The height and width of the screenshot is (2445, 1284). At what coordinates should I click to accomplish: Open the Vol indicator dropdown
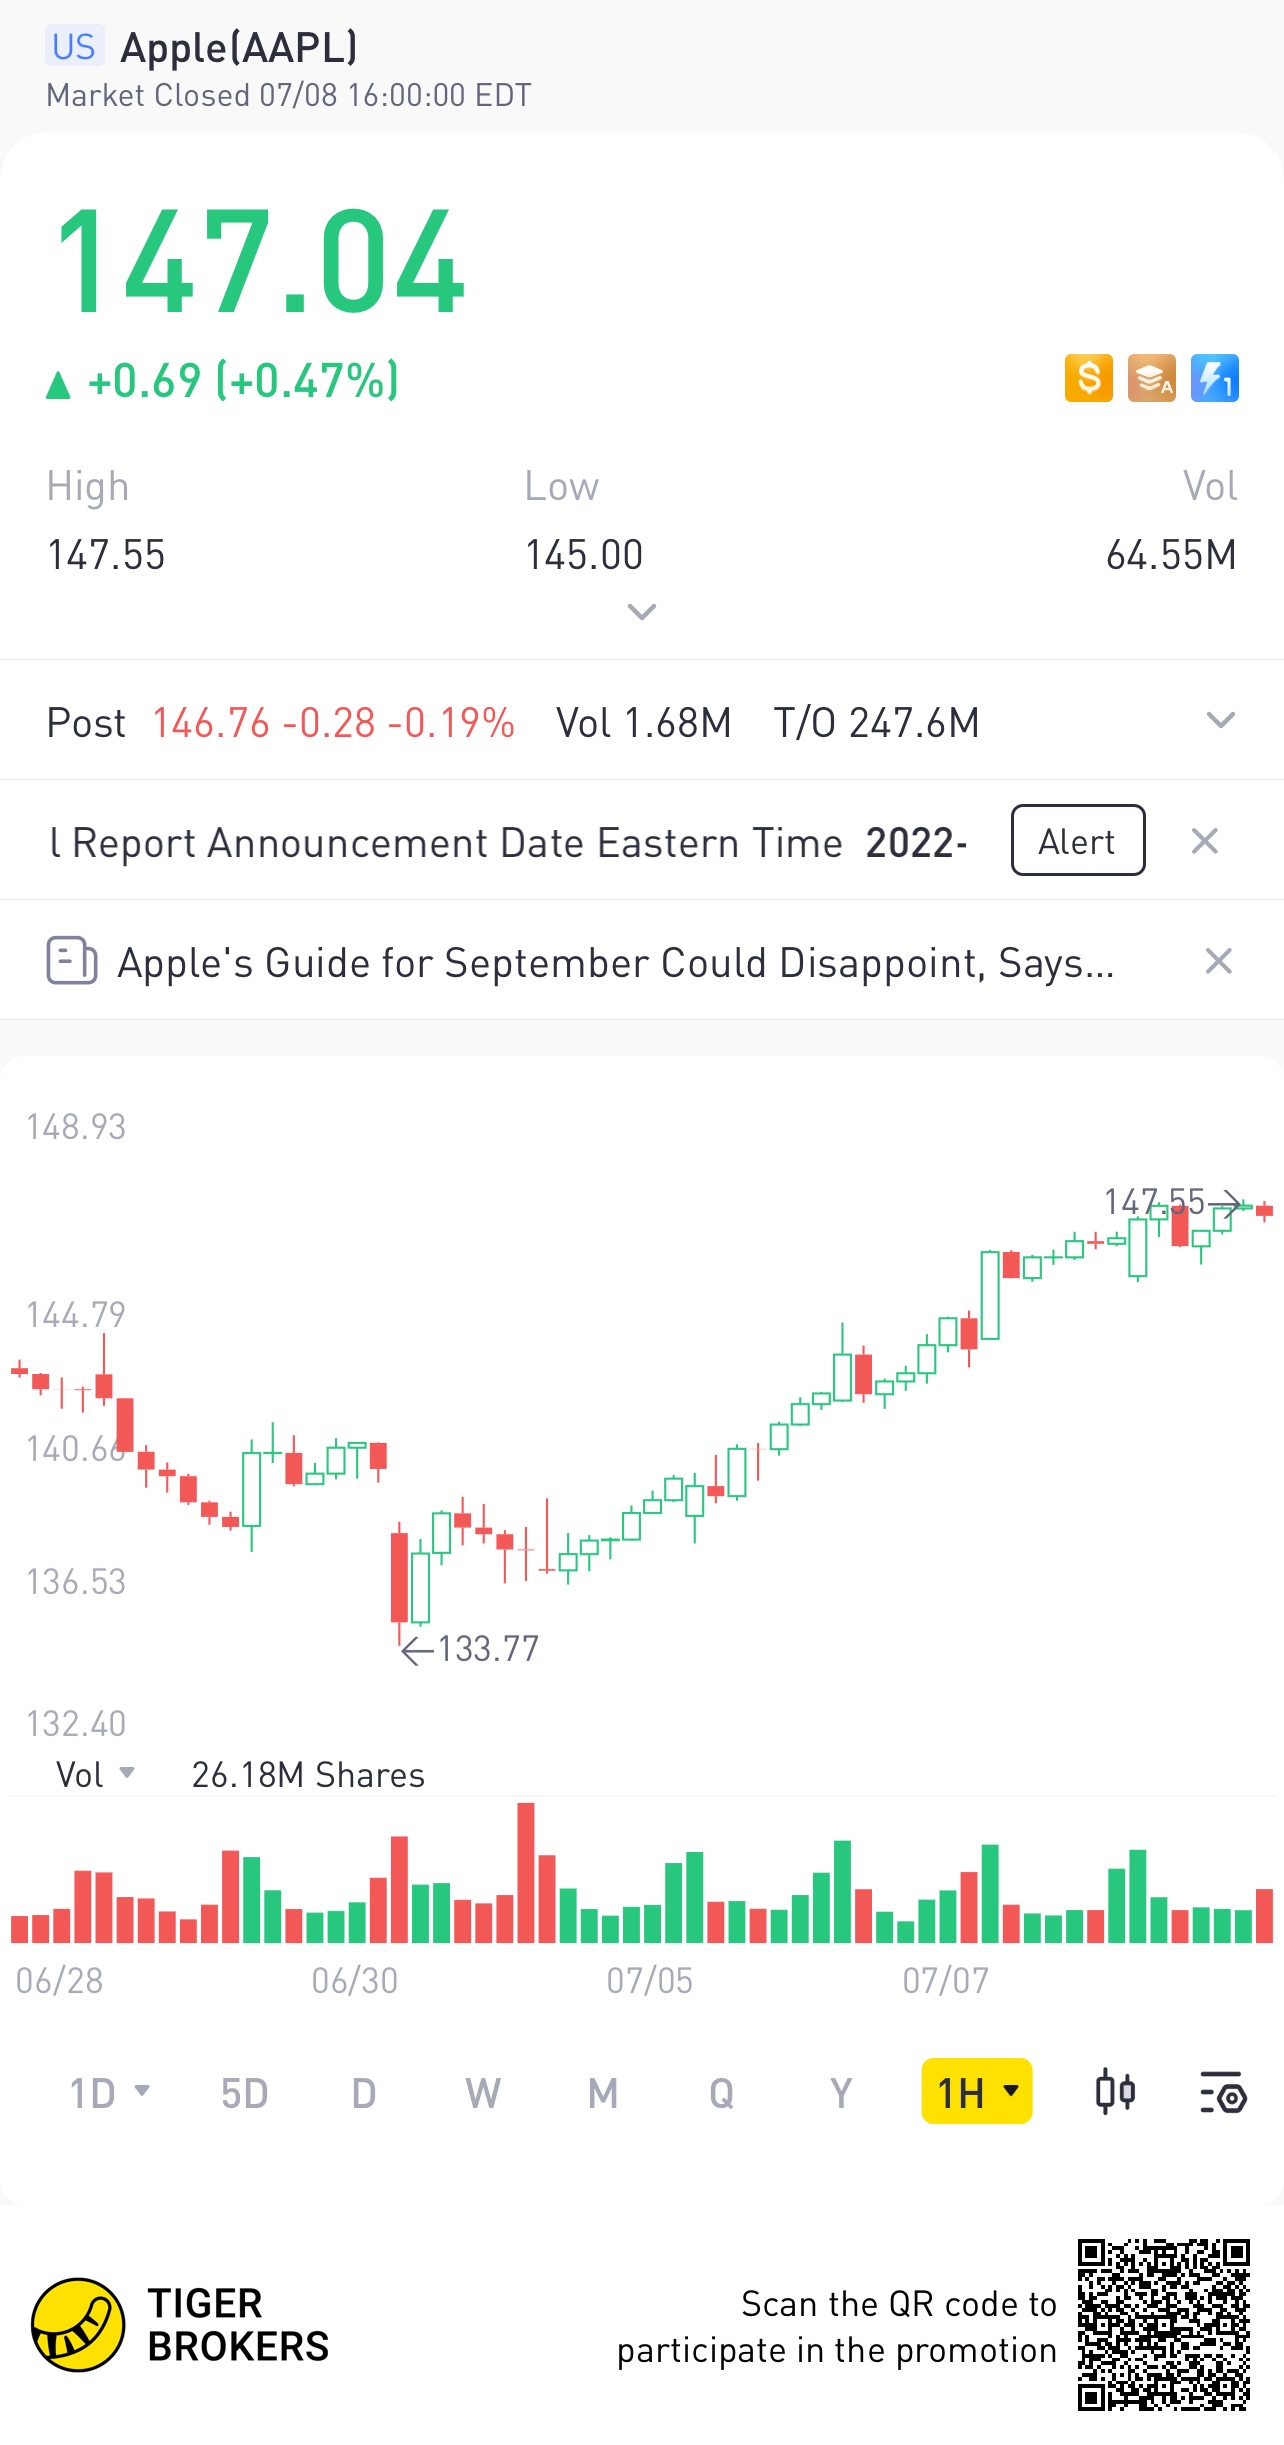(x=95, y=1774)
